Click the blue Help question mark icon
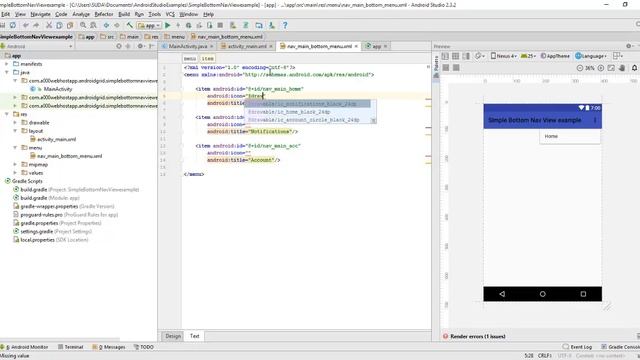The height and width of the screenshot is (360, 640). (285, 25)
